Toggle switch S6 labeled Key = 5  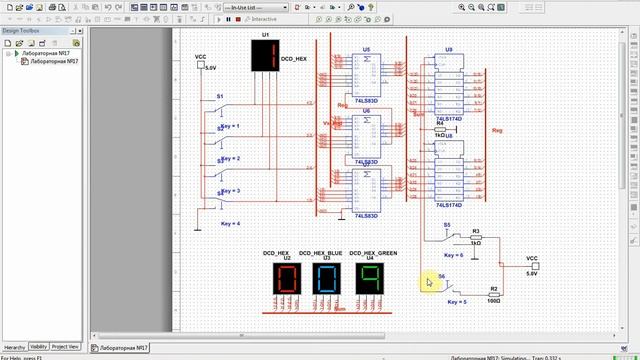tap(449, 287)
